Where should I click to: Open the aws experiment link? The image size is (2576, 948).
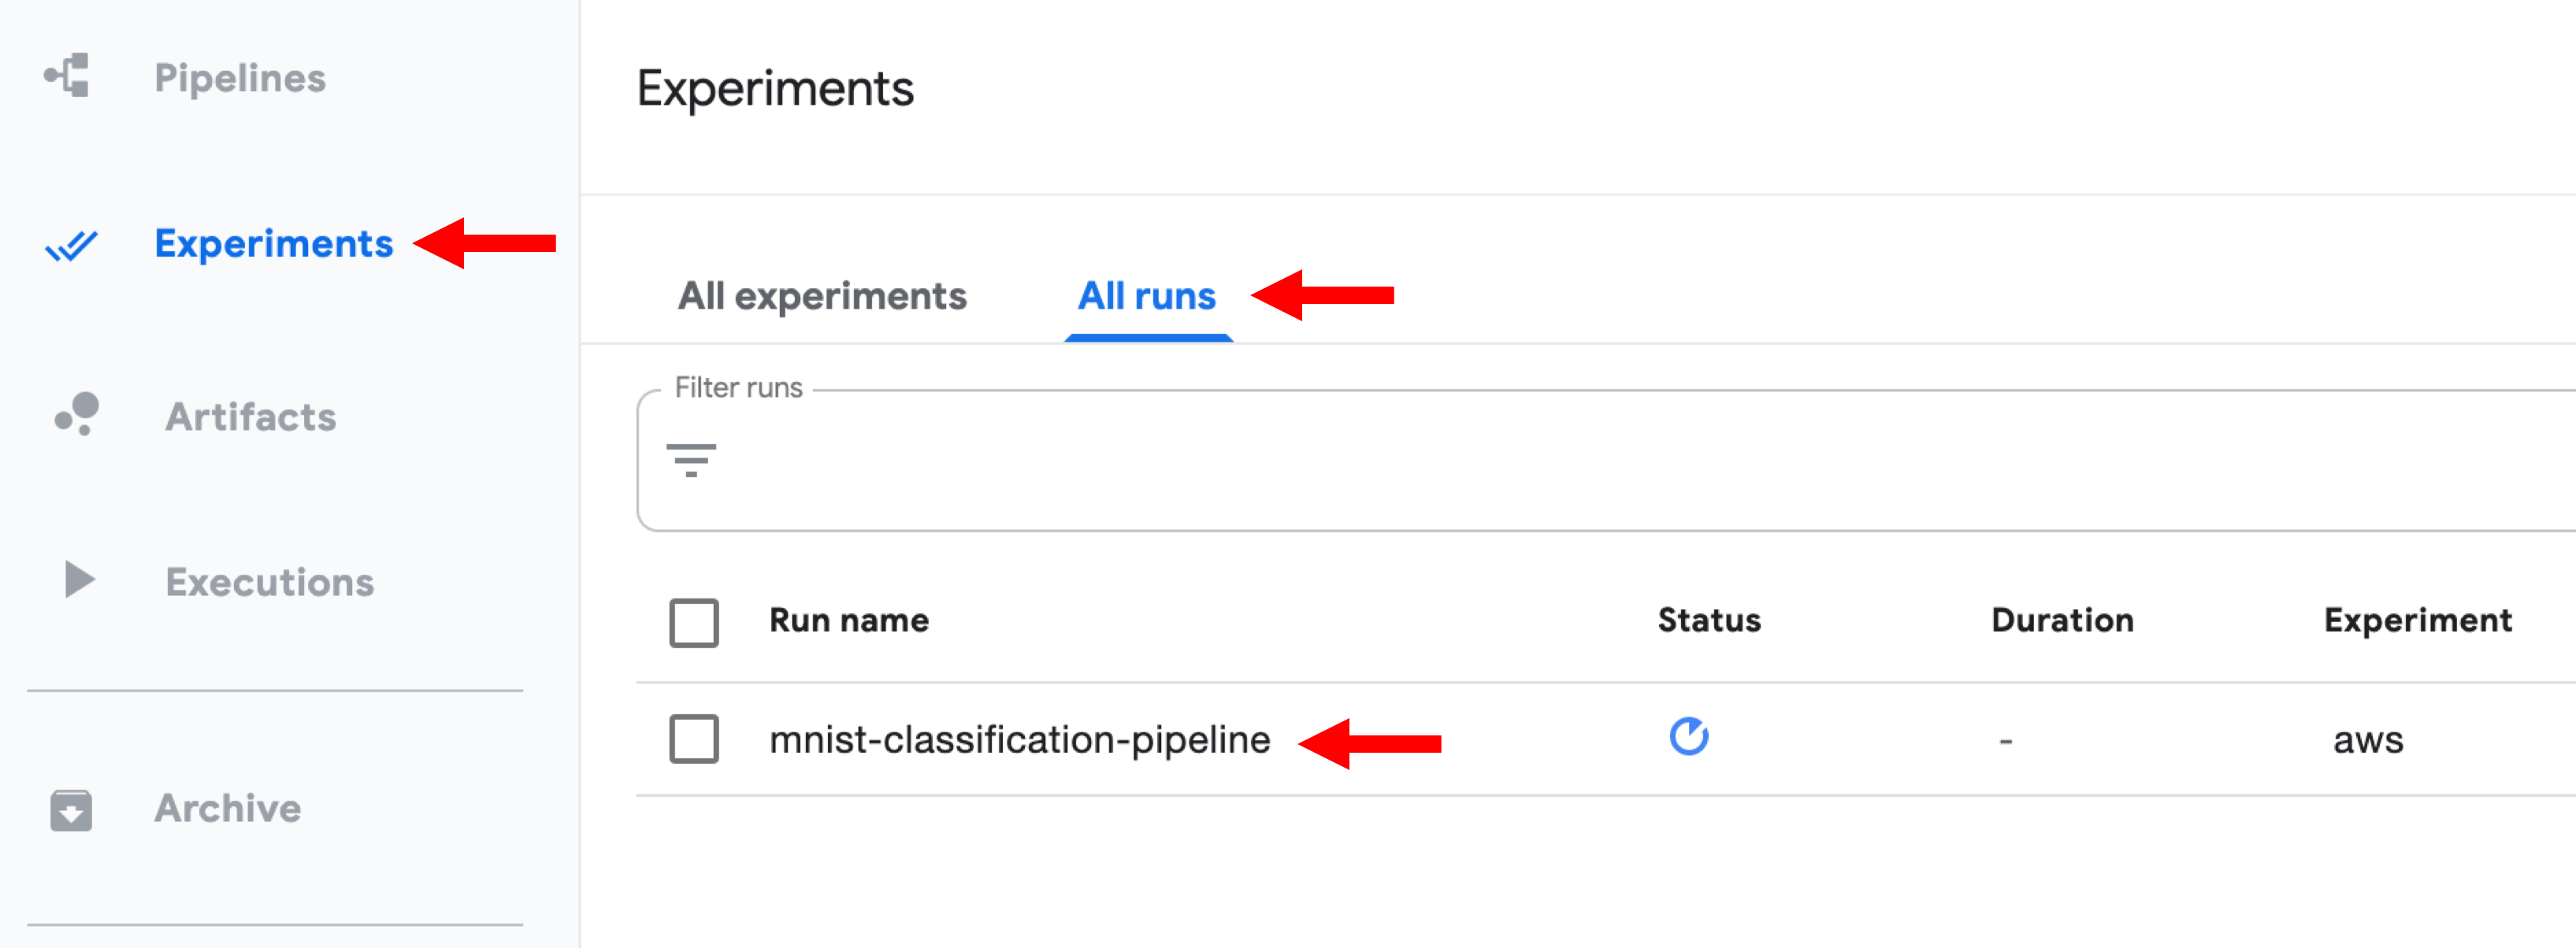[2367, 740]
